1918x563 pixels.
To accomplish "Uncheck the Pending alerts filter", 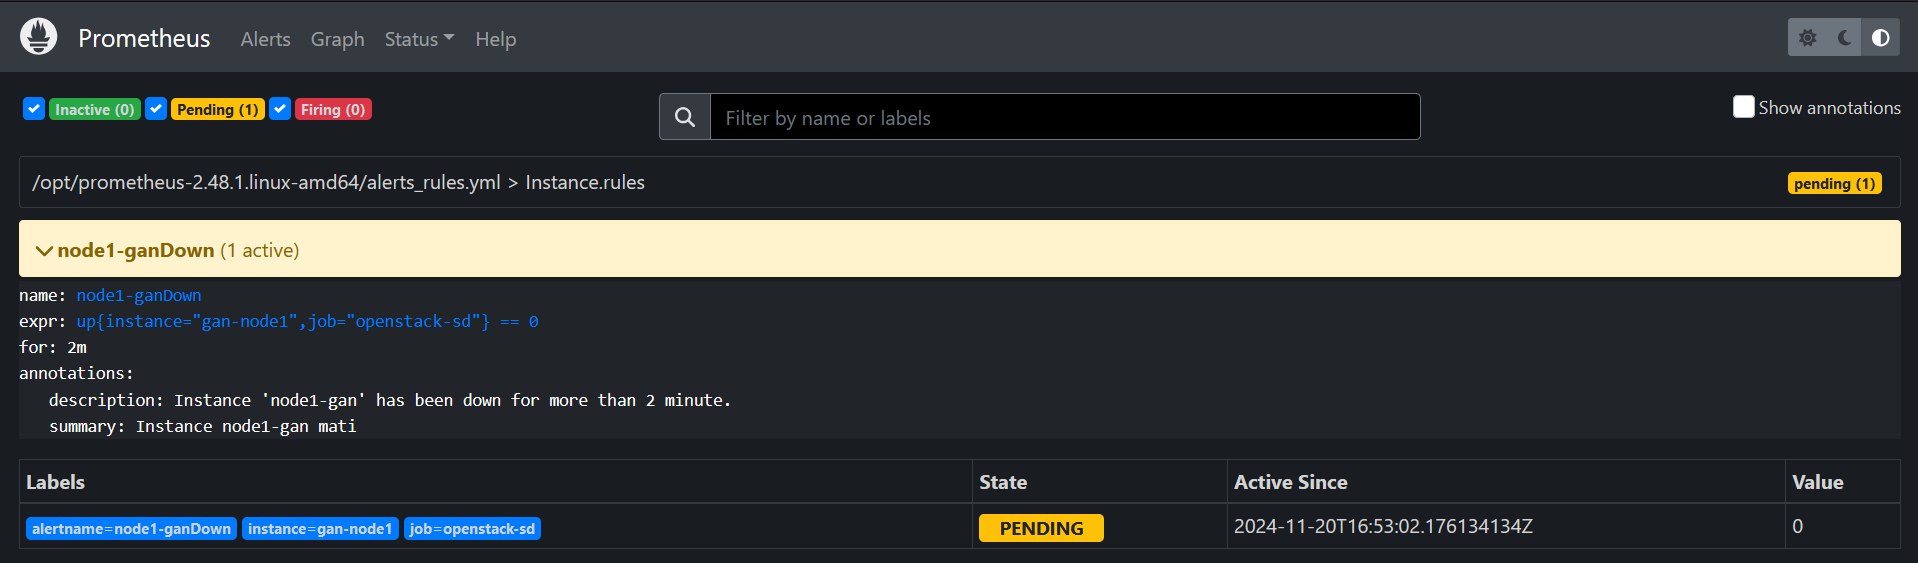I will click(156, 109).
